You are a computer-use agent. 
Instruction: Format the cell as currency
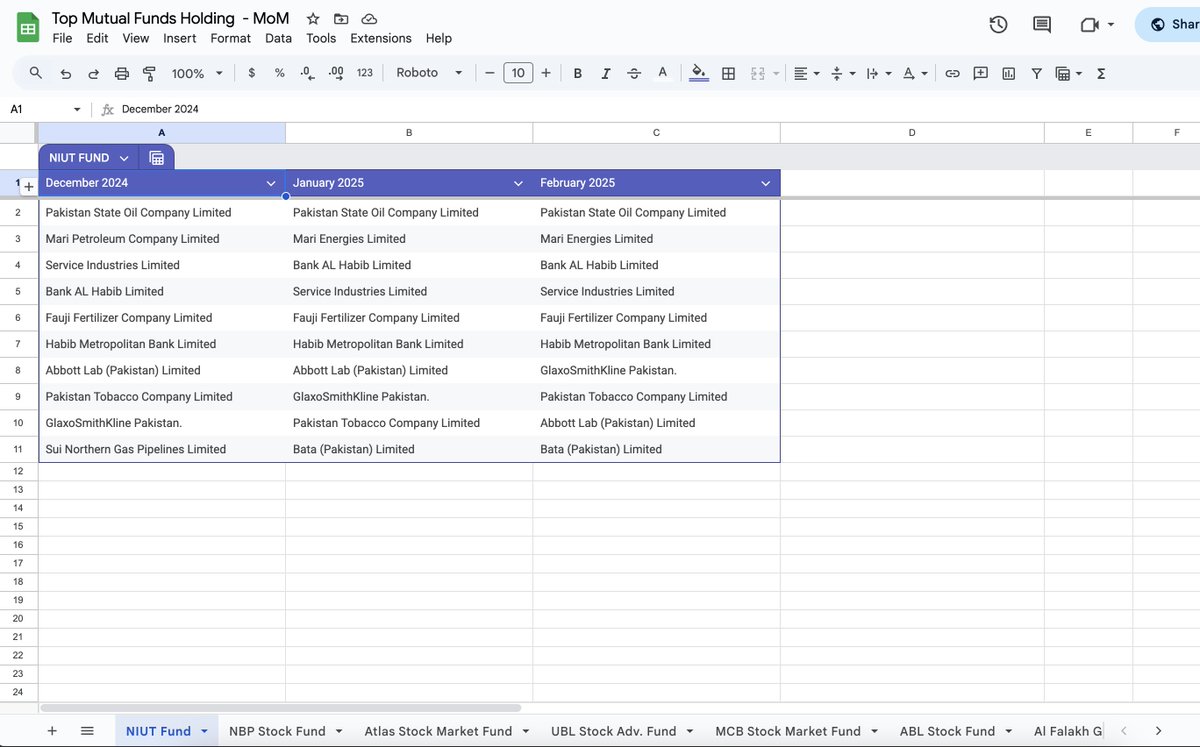(x=251, y=73)
